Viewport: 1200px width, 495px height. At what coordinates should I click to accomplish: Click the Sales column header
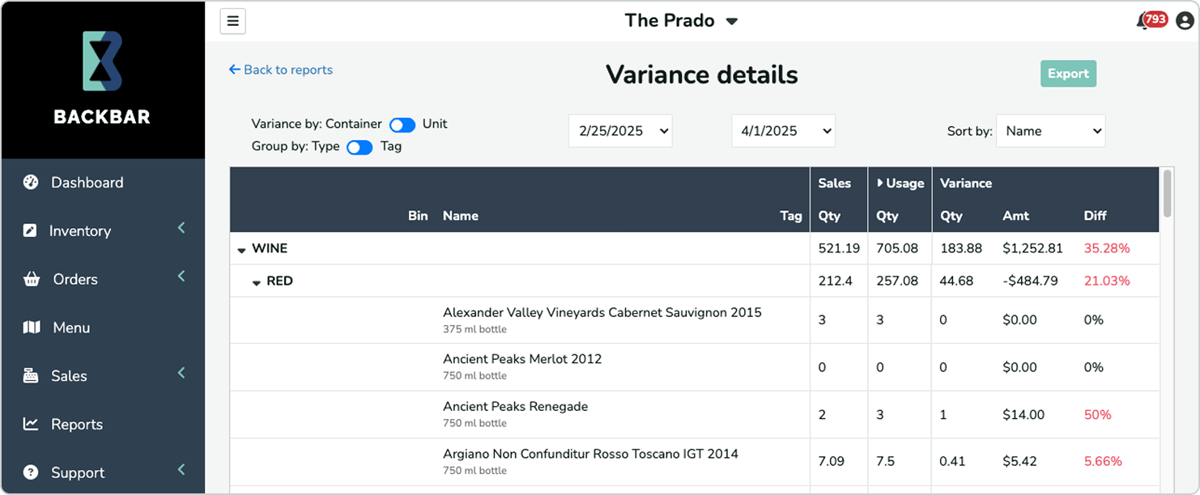point(834,183)
